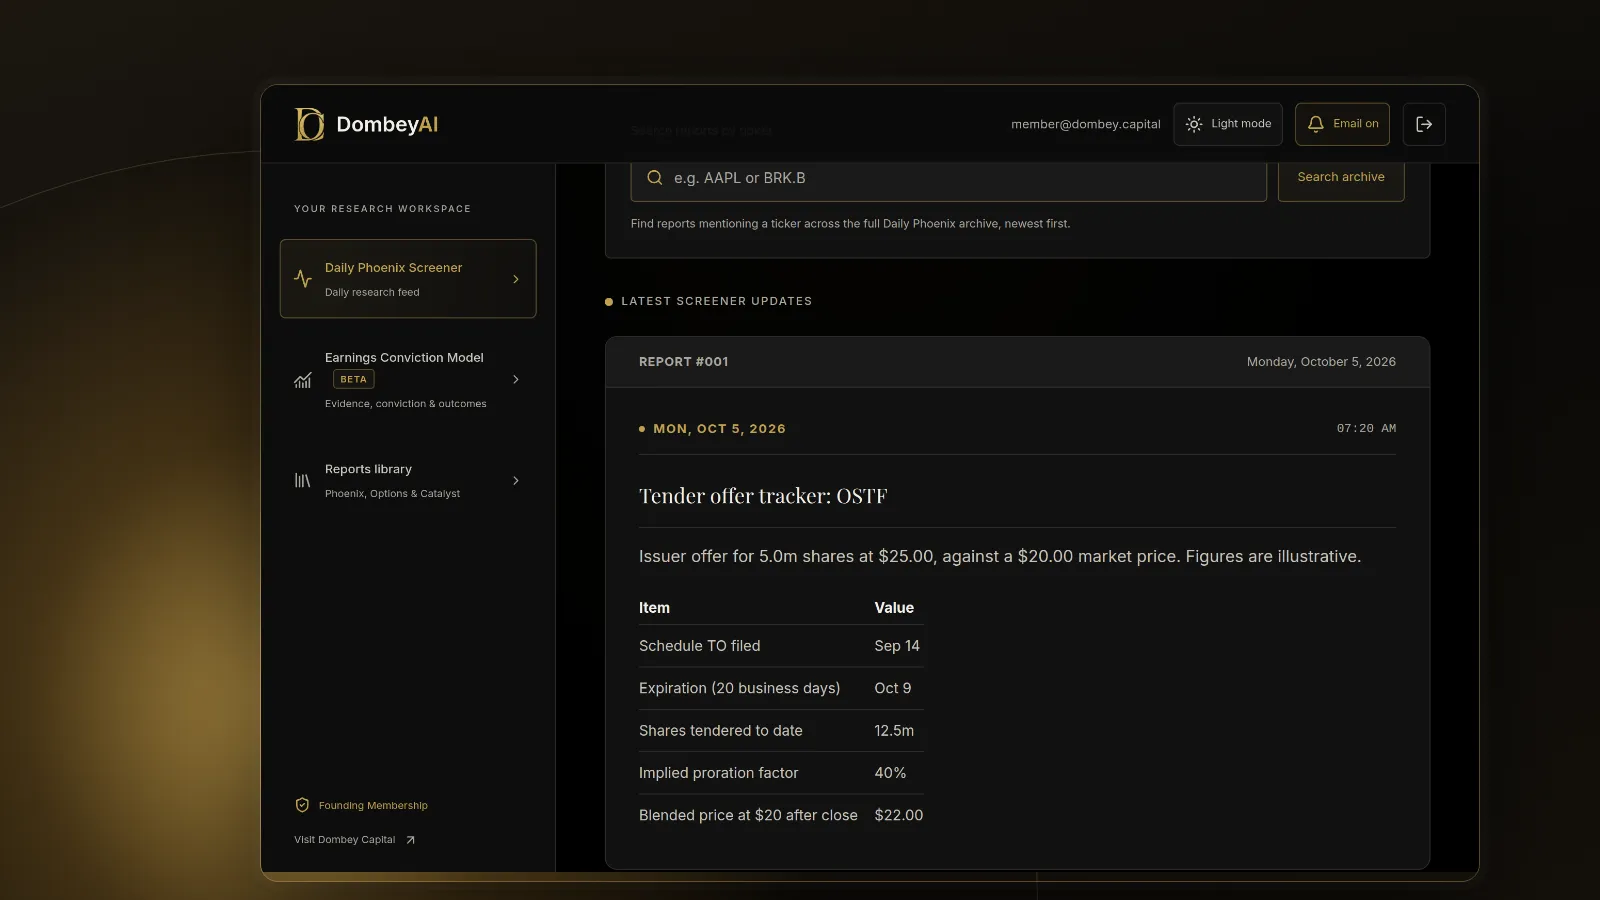Click the DombeyAI logo emblem
This screenshot has width=1600, height=900.
[309, 124]
